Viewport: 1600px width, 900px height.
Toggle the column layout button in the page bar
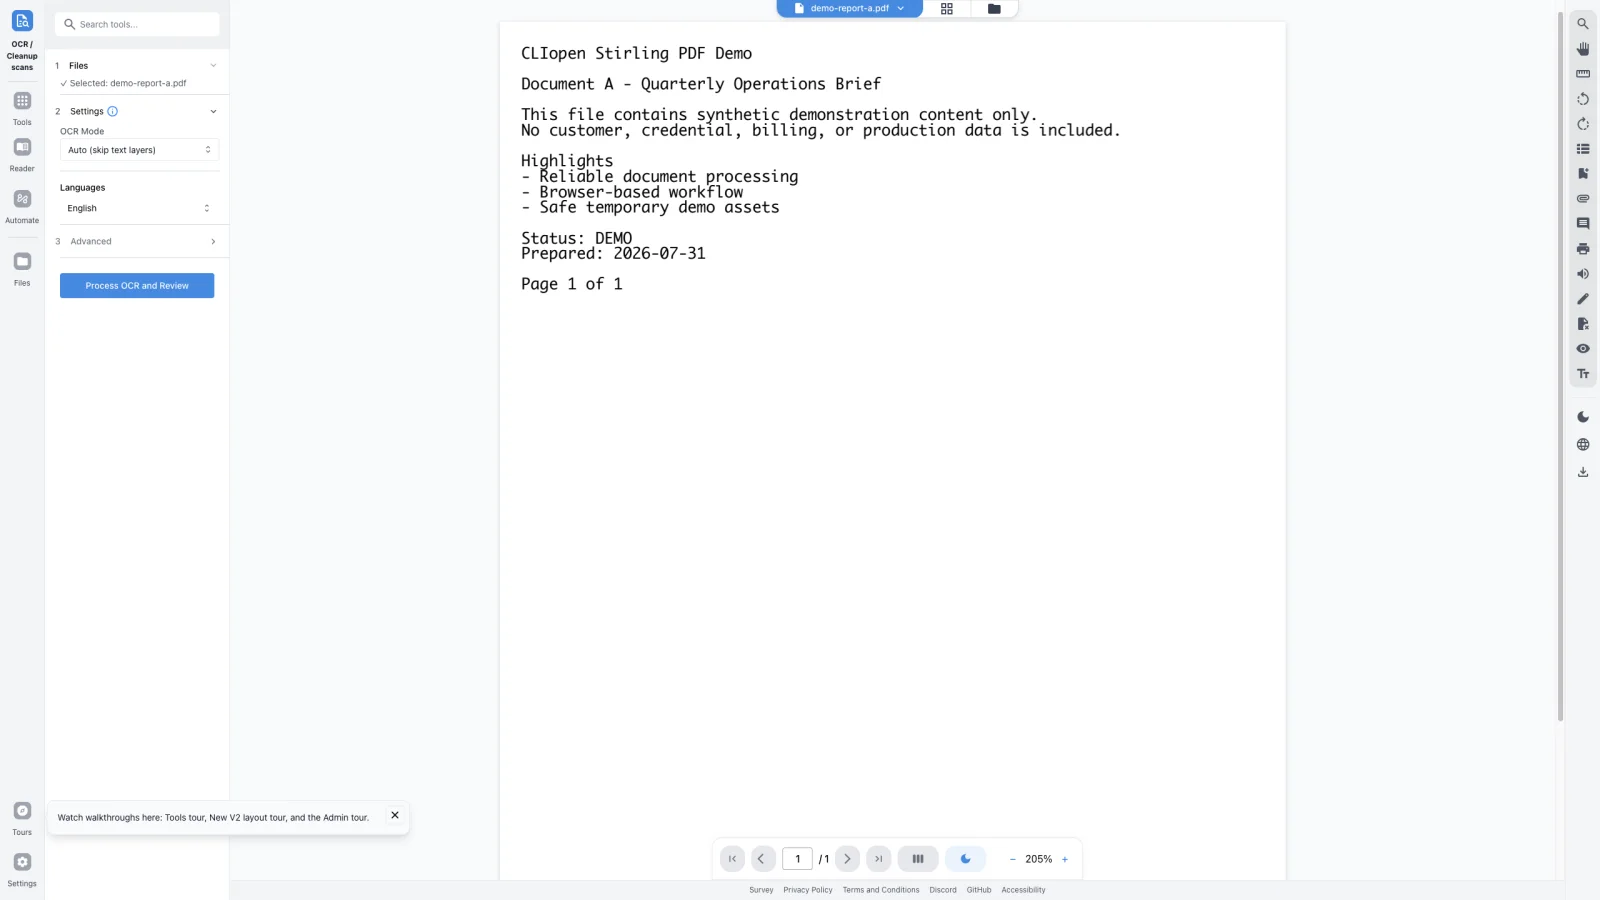click(918, 859)
